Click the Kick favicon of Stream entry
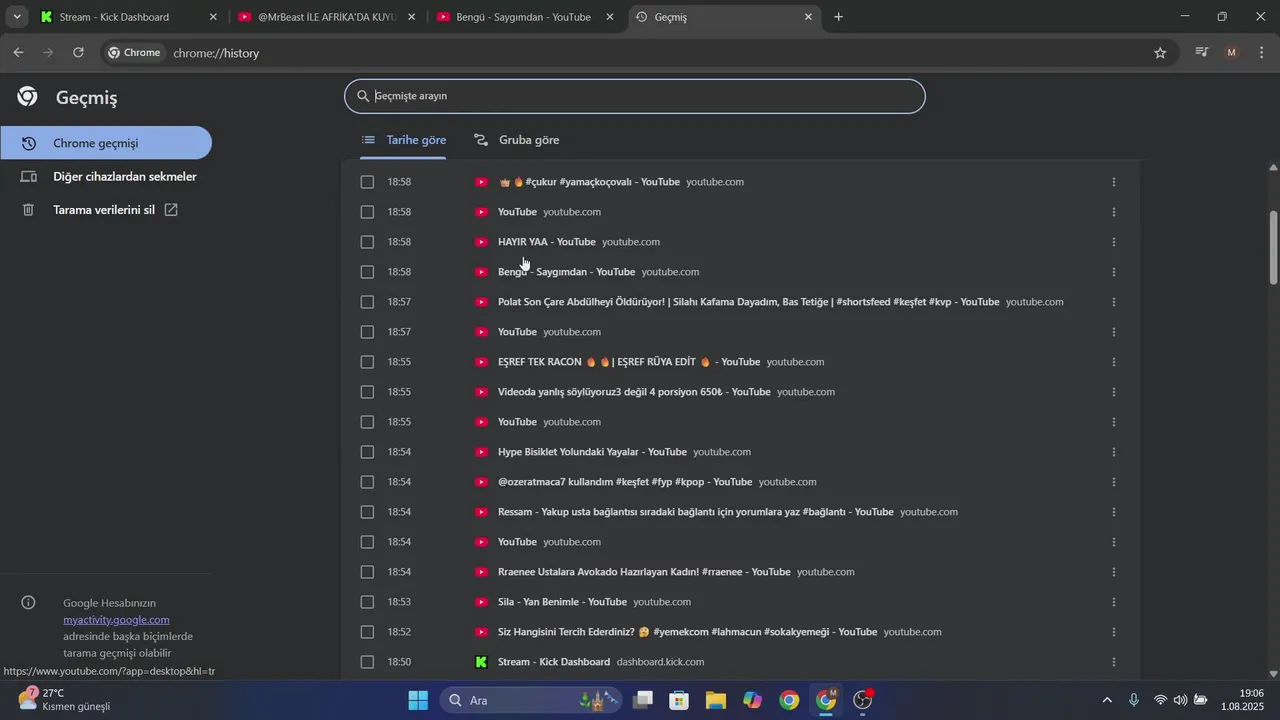This screenshot has height=720, width=1280. [481, 662]
